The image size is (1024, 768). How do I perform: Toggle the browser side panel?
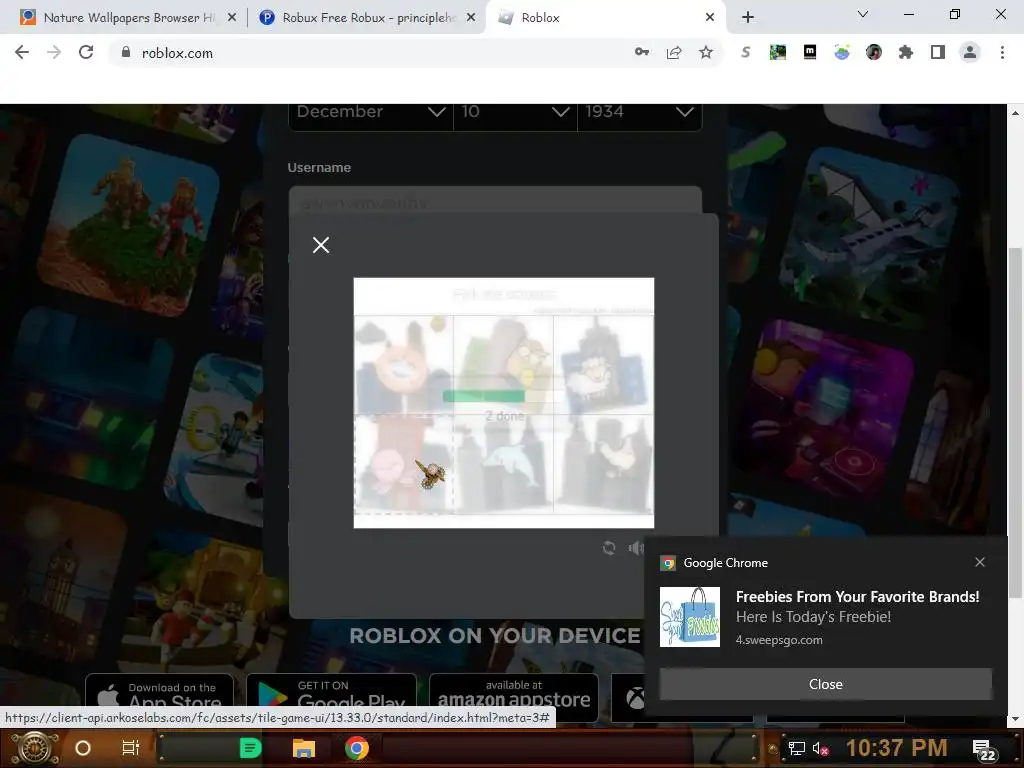point(938,52)
